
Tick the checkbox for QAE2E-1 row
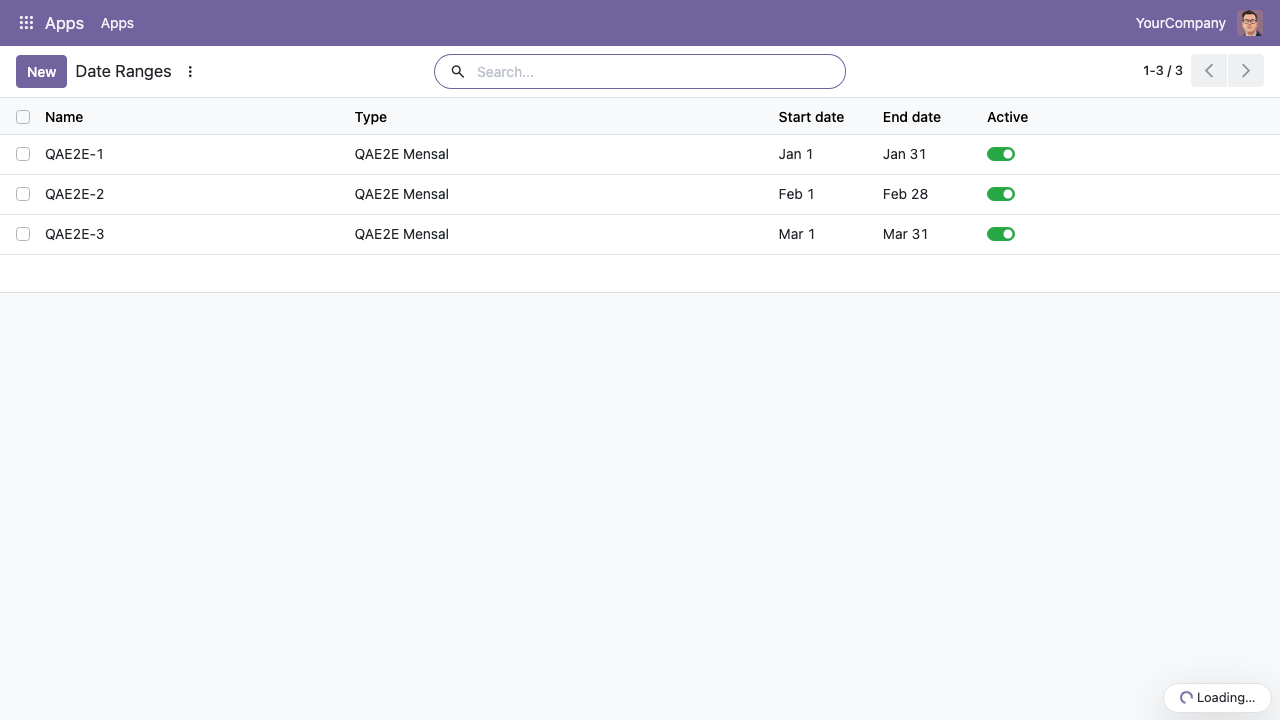tap(23, 154)
